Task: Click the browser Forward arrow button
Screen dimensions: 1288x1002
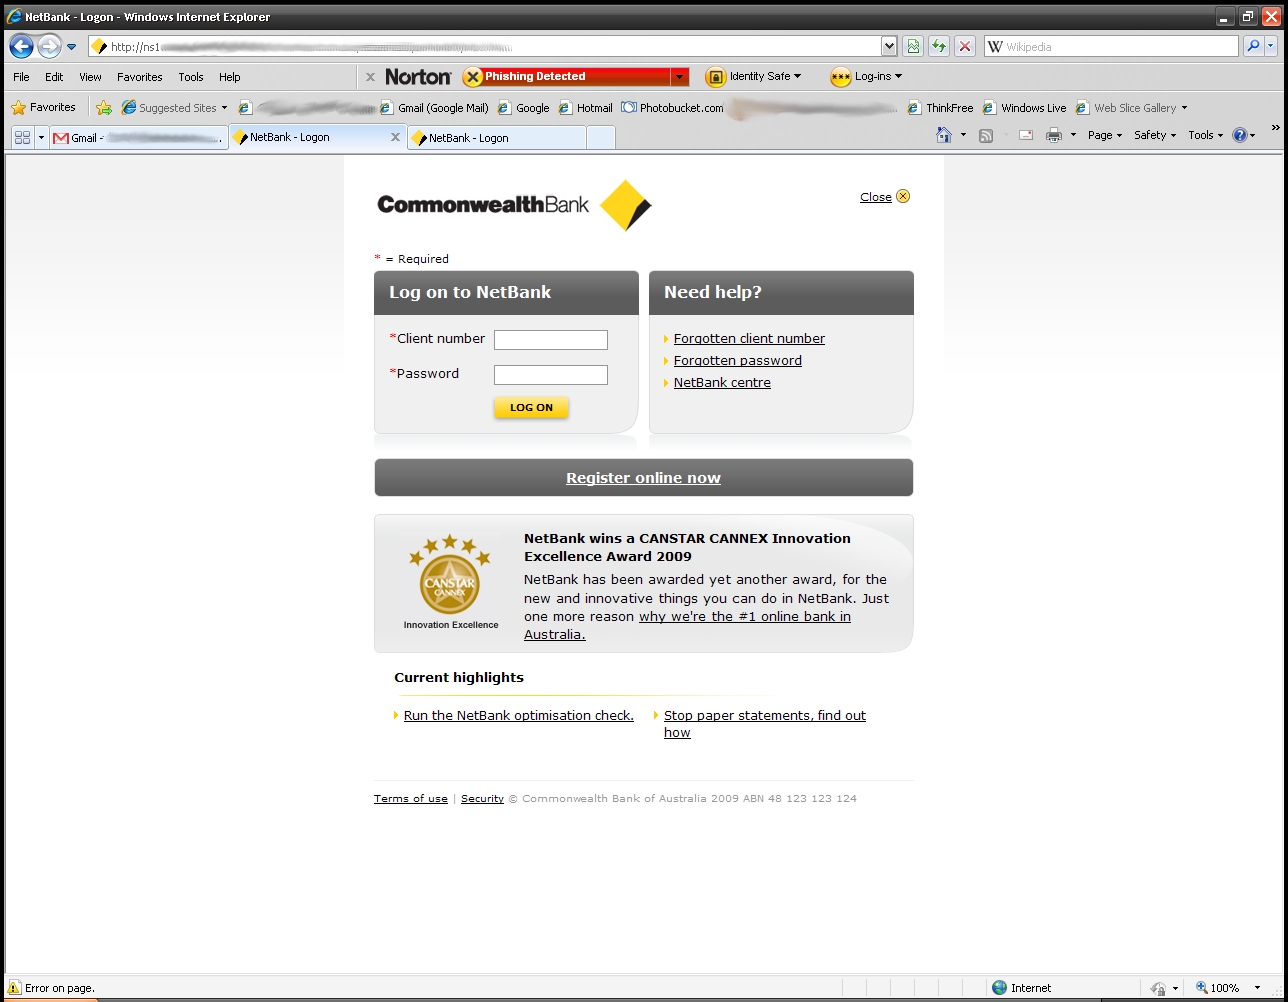Action: coord(49,46)
